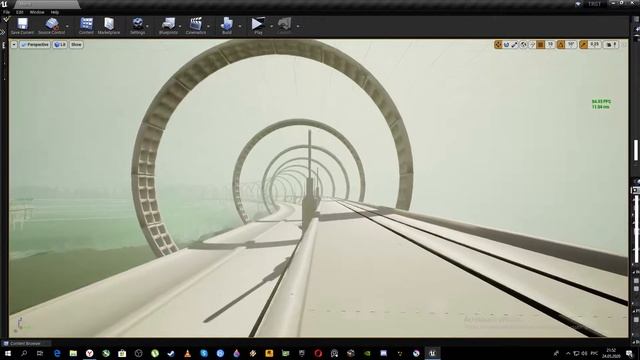Open the viewport options dropdown arrow
The width and height of the screenshot is (640, 360).
[14, 44]
